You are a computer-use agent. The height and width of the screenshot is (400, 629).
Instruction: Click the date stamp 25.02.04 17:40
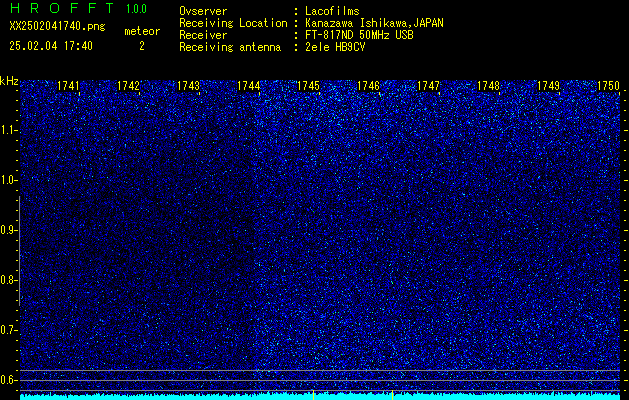51,46
